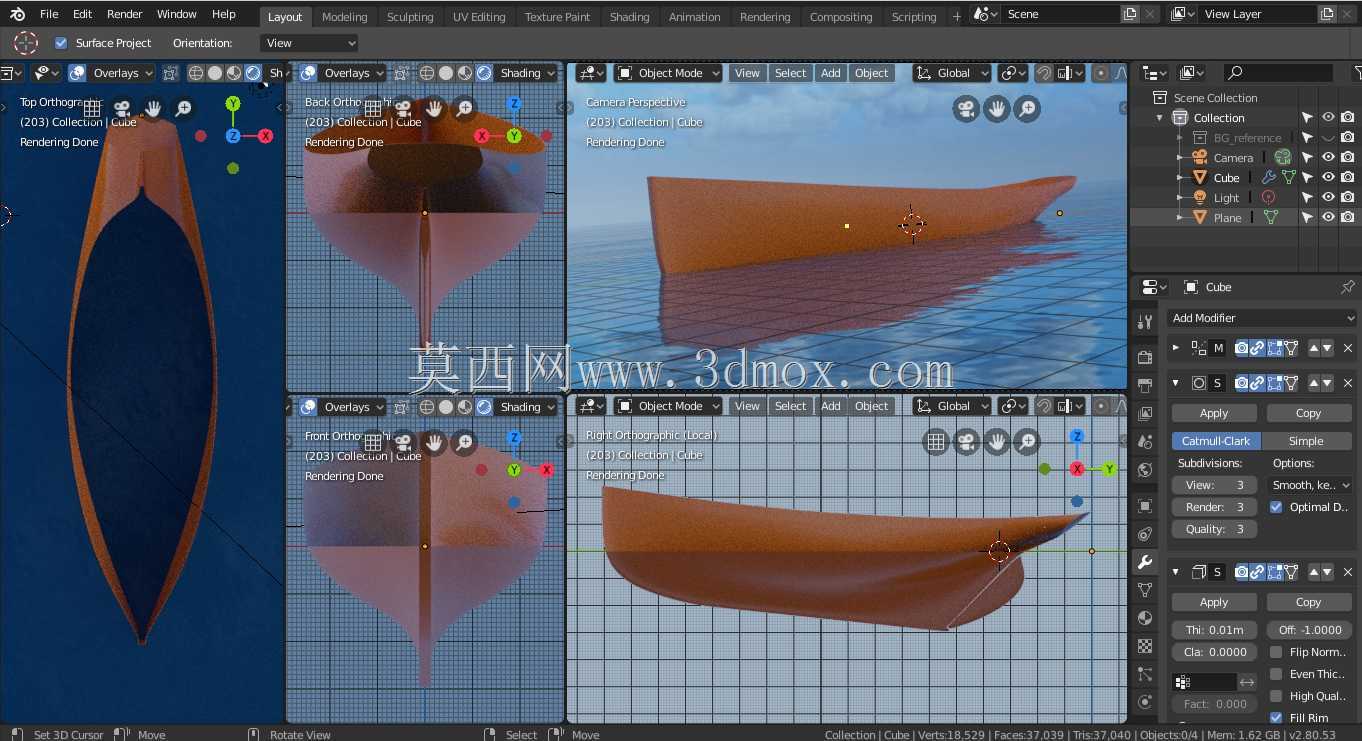Open the Active Tool properties tab

point(1146,322)
